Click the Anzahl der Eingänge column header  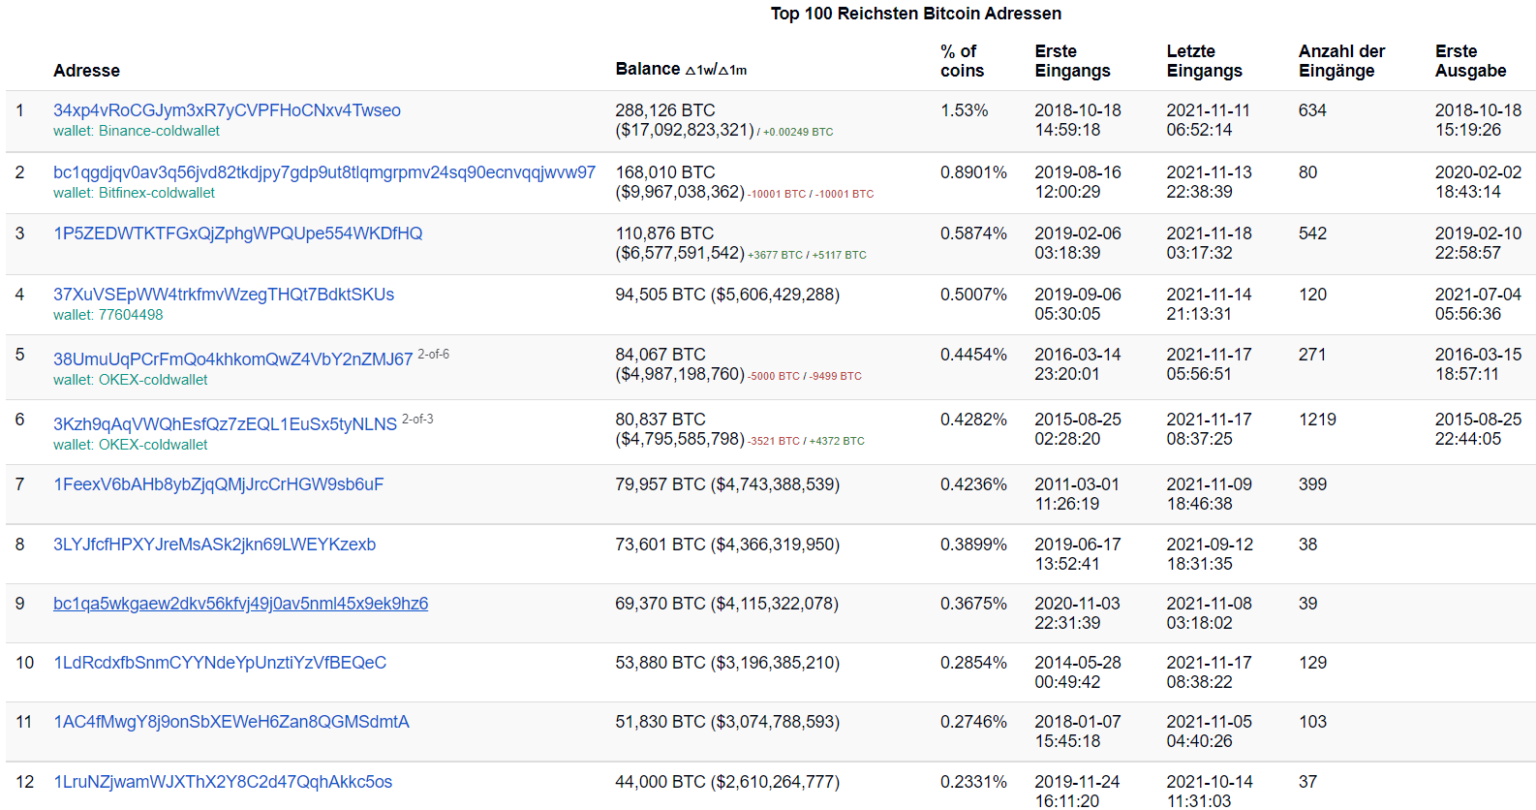click(x=1342, y=61)
